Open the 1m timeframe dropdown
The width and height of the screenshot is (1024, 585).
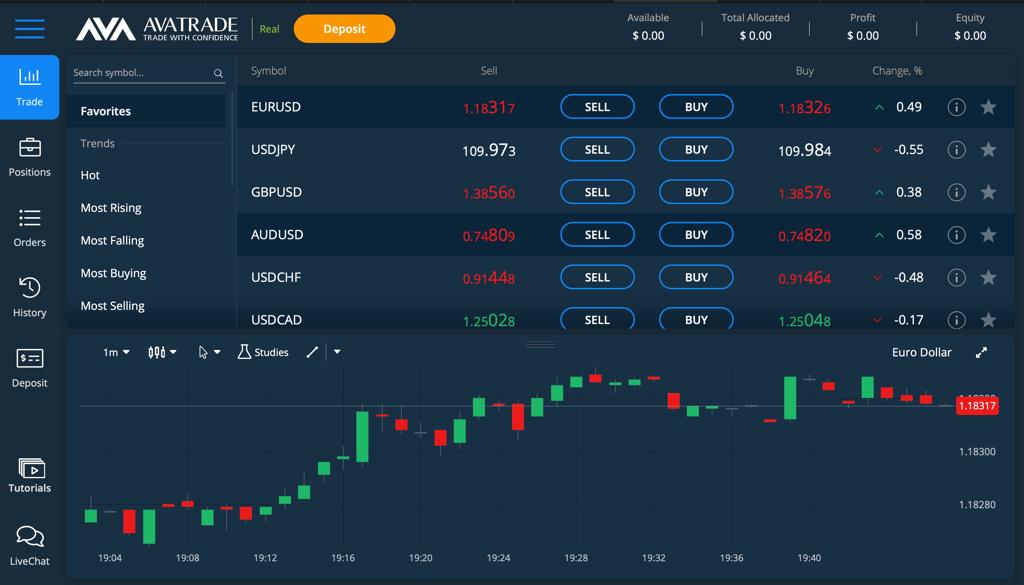[116, 352]
